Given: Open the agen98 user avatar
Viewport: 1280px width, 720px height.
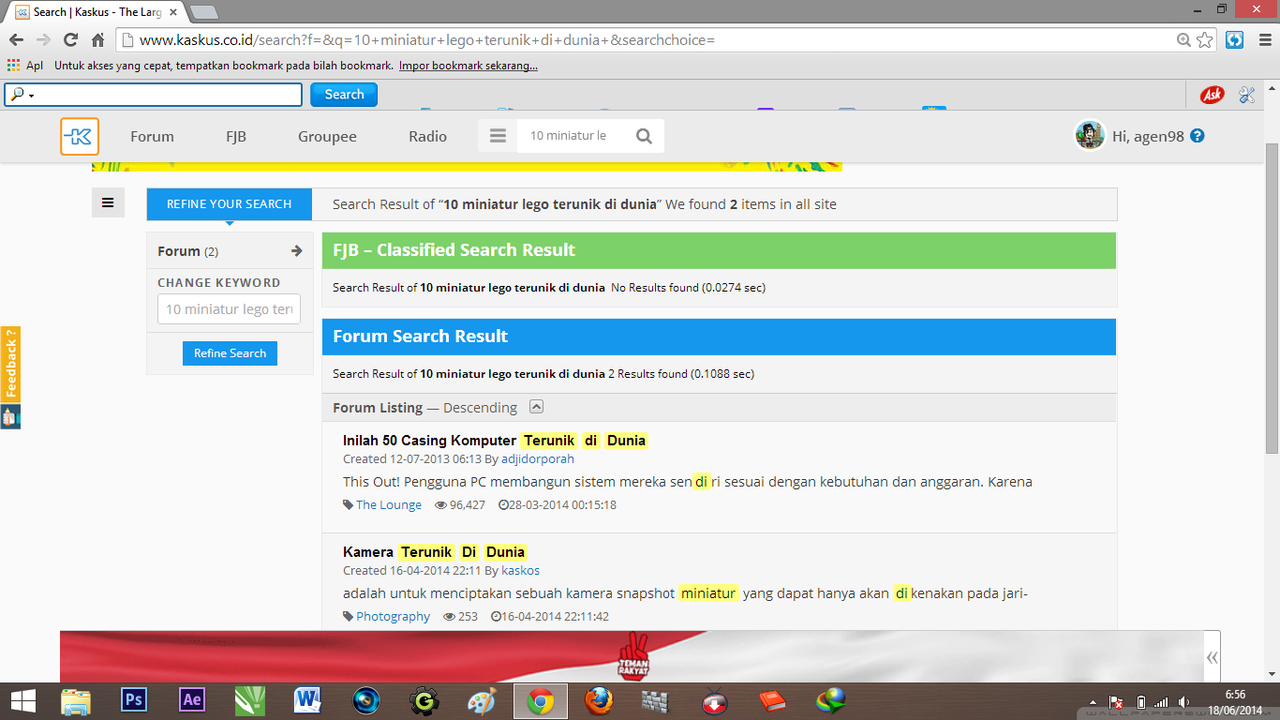Looking at the screenshot, I should coord(1089,135).
